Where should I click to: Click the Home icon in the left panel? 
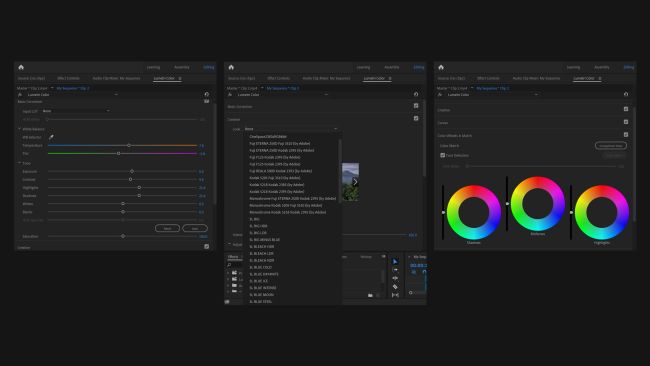tap(21, 67)
